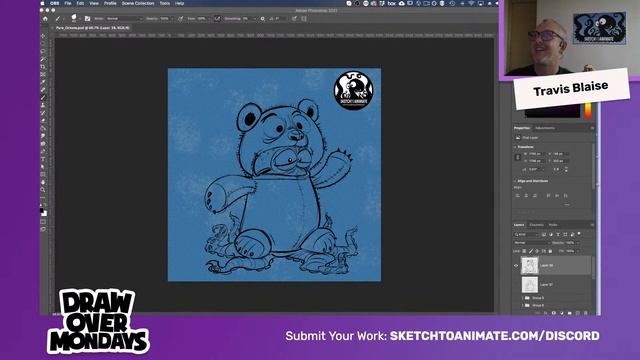Select the Hand tool
This screenshot has width=640, height=360.
coord(43,182)
